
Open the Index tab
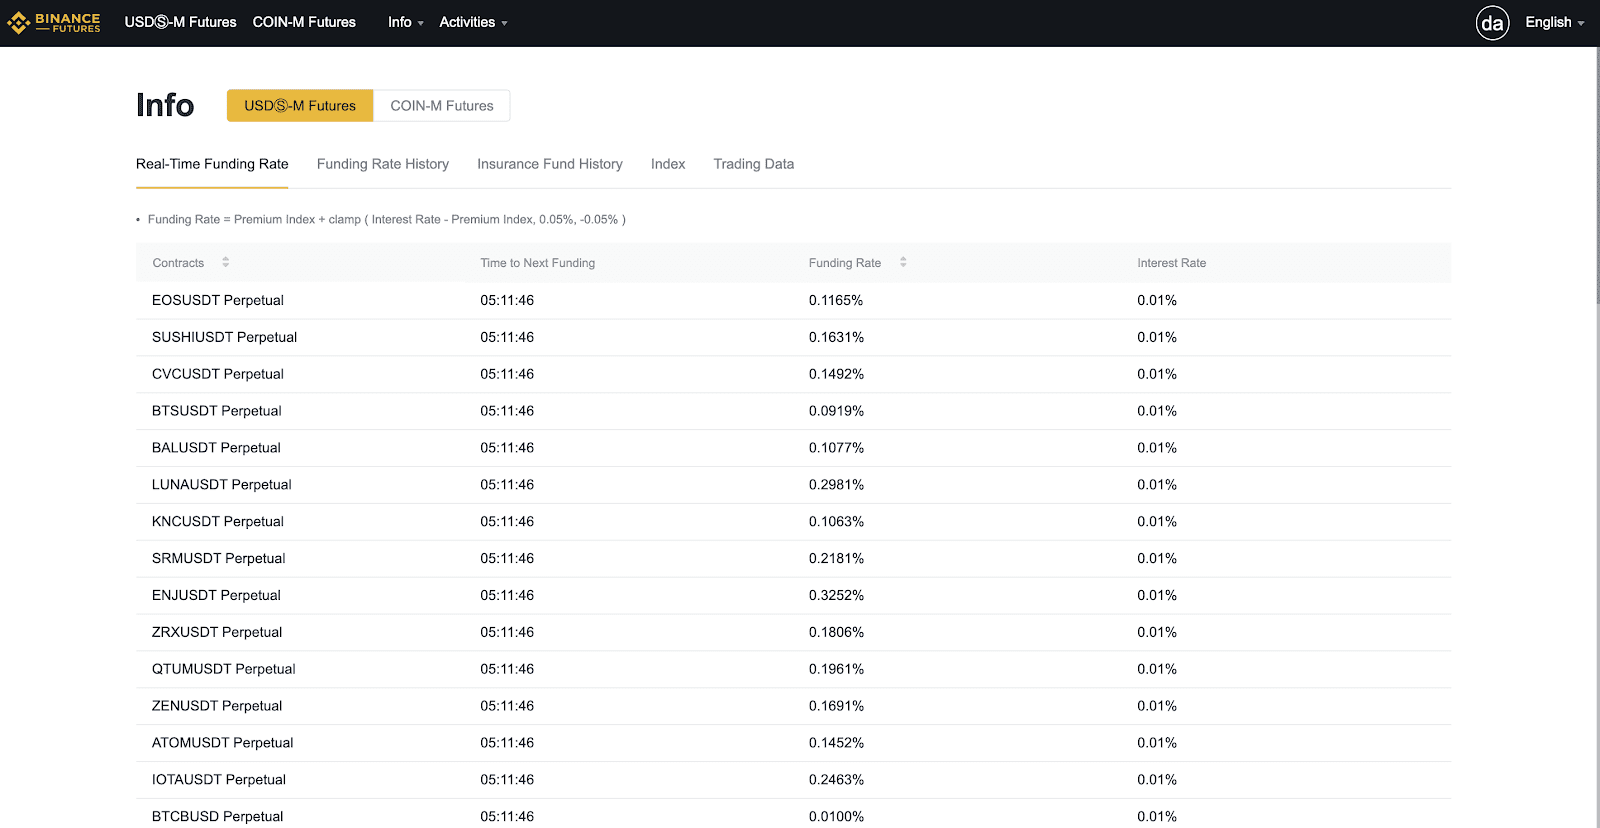[x=668, y=164]
